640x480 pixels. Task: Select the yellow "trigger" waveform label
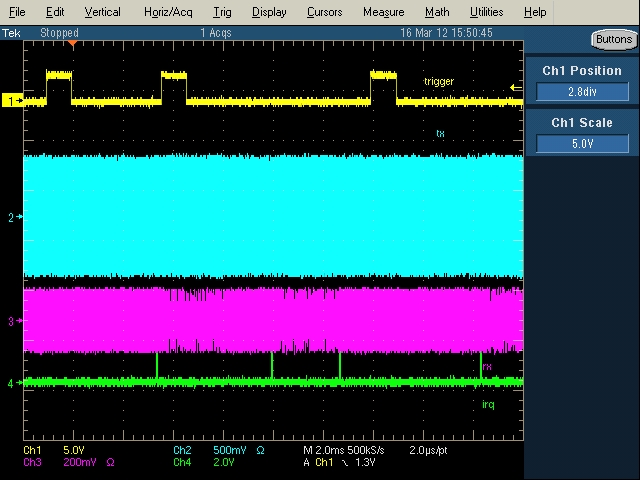[x=439, y=81]
